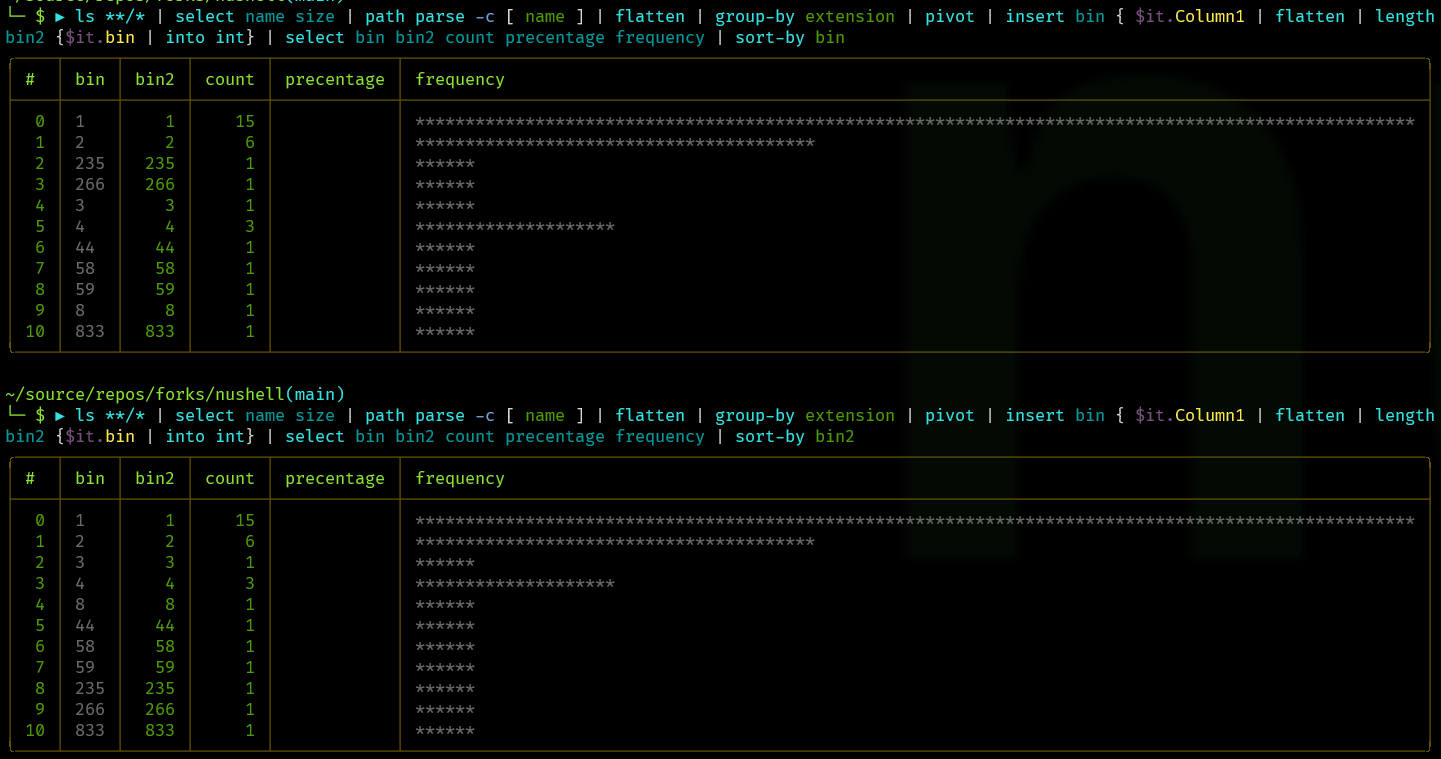Select the 'ls **/*' command at top
The height and width of the screenshot is (759, 1441).
(x=112, y=16)
